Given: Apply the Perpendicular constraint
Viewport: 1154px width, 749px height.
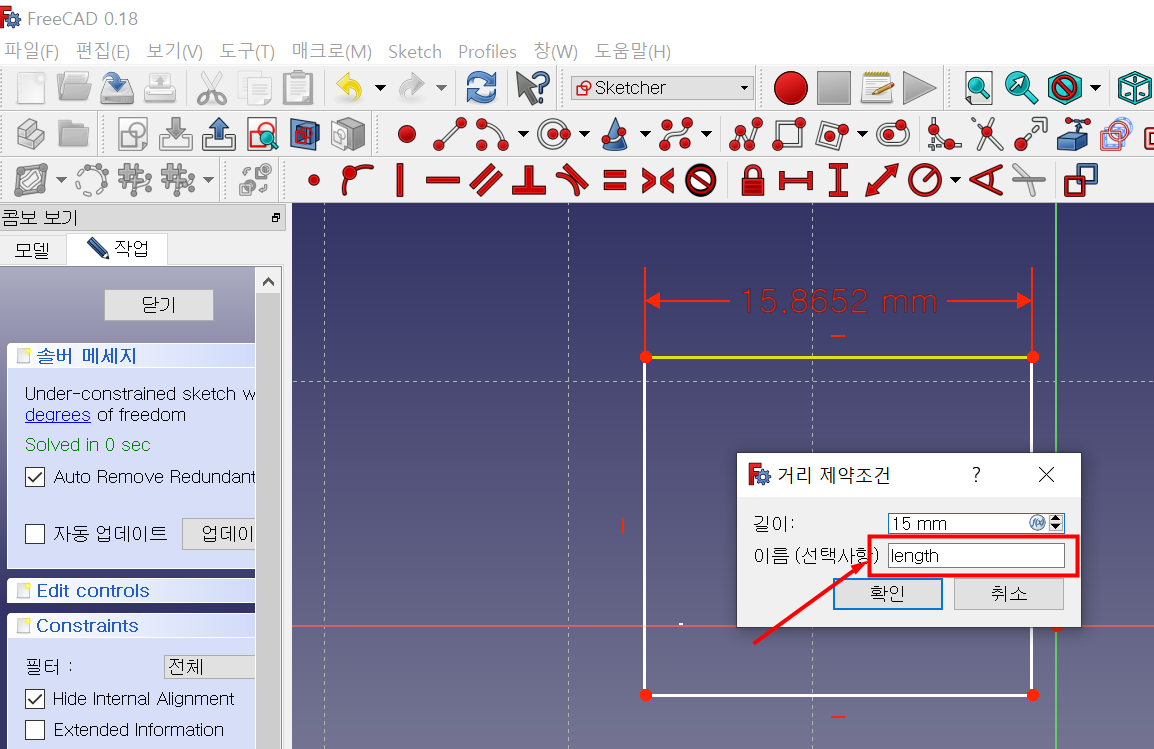Looking at the screenshot, I should [528, 180].
